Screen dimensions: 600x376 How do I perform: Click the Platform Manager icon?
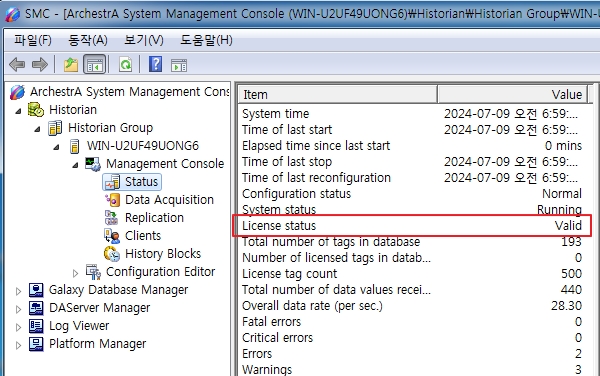(36, 344)
